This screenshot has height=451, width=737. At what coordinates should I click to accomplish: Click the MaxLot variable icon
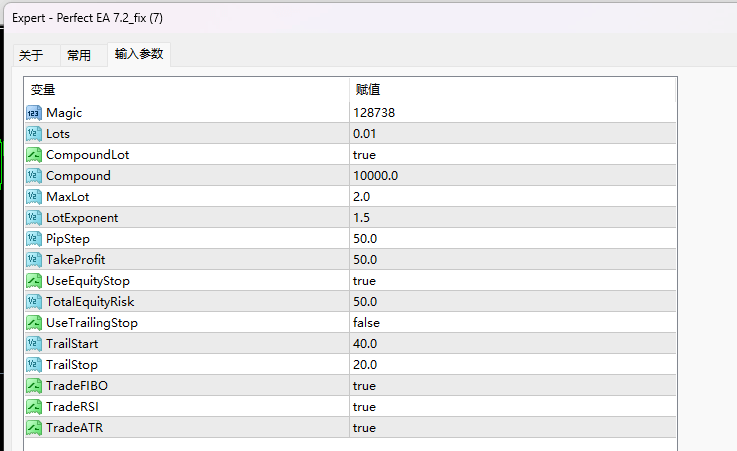click(33, 197)
